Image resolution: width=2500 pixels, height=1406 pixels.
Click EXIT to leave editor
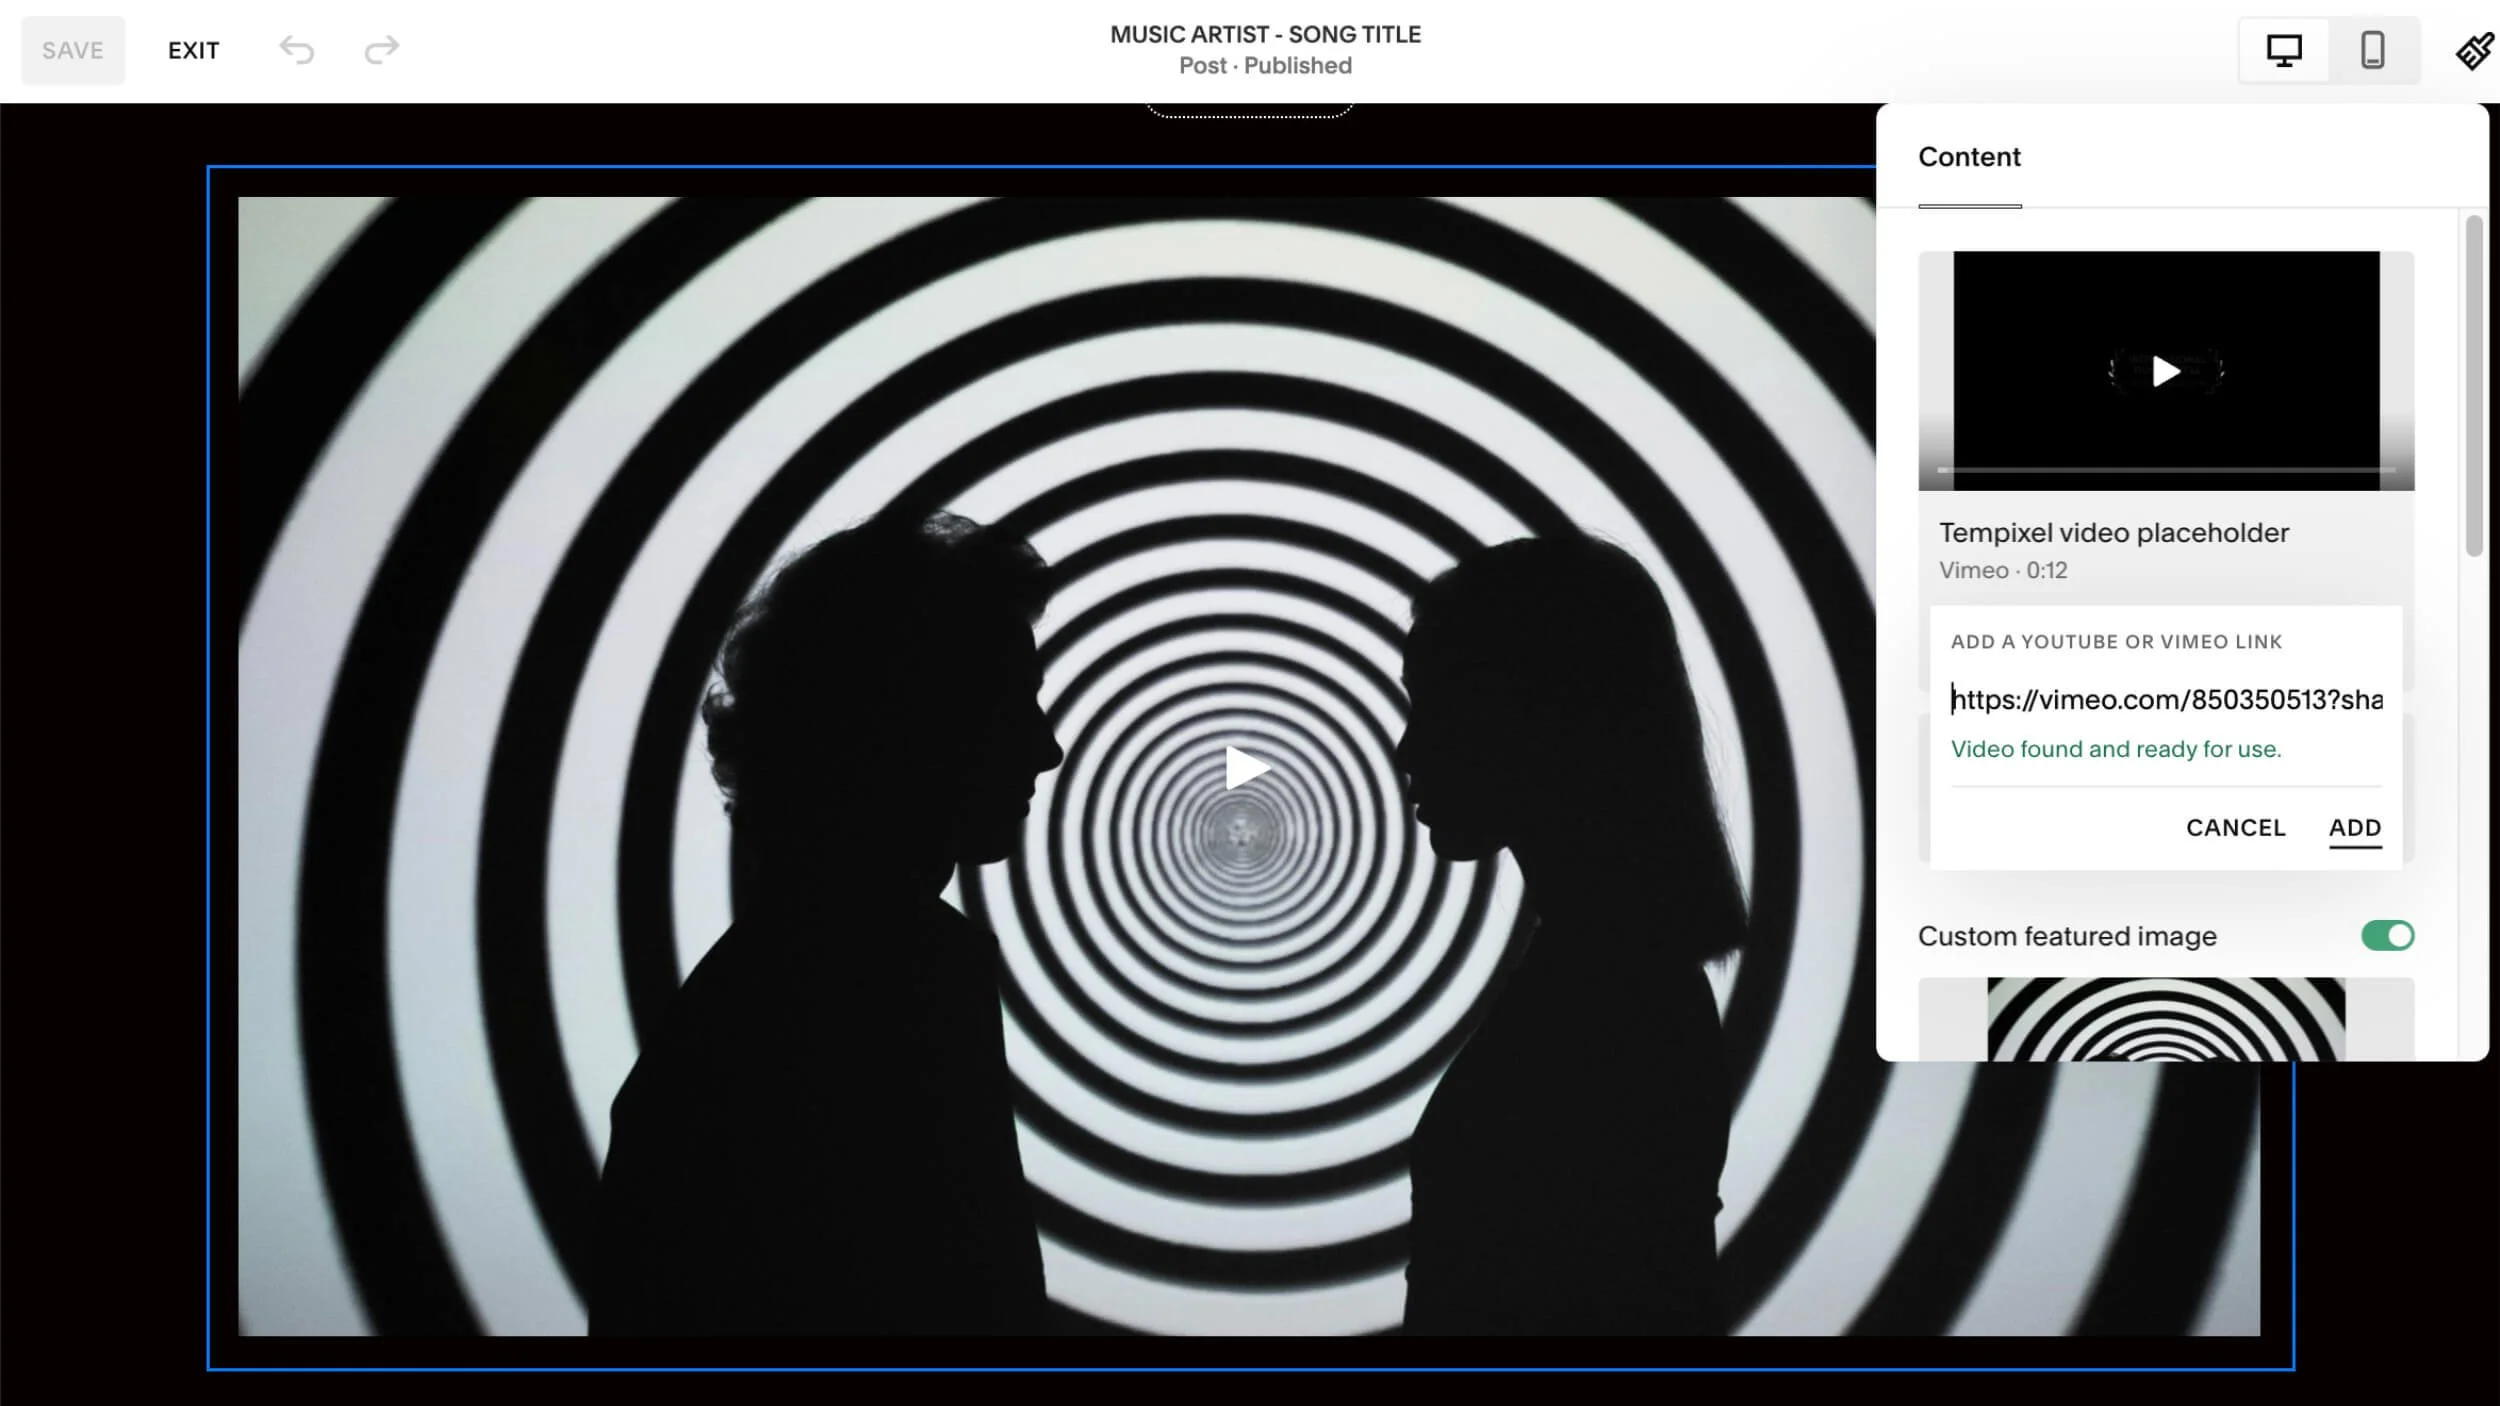coord(193,50)
